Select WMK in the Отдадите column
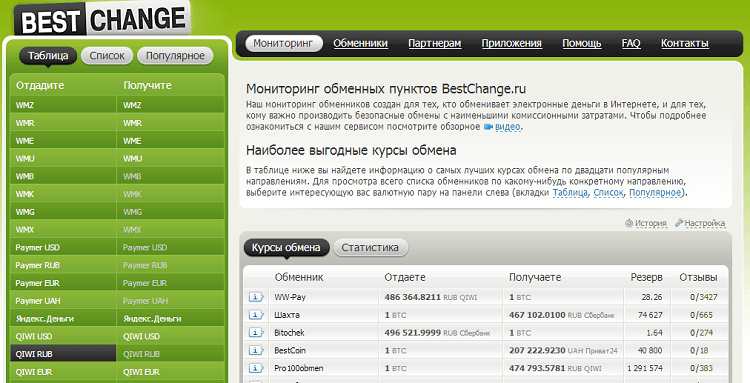The image size is (750, 383). click(63, 194)
